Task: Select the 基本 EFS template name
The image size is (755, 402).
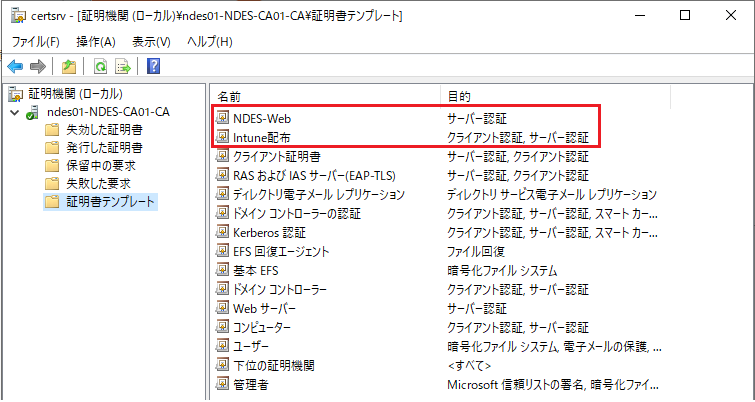Action: coord(256,271)
